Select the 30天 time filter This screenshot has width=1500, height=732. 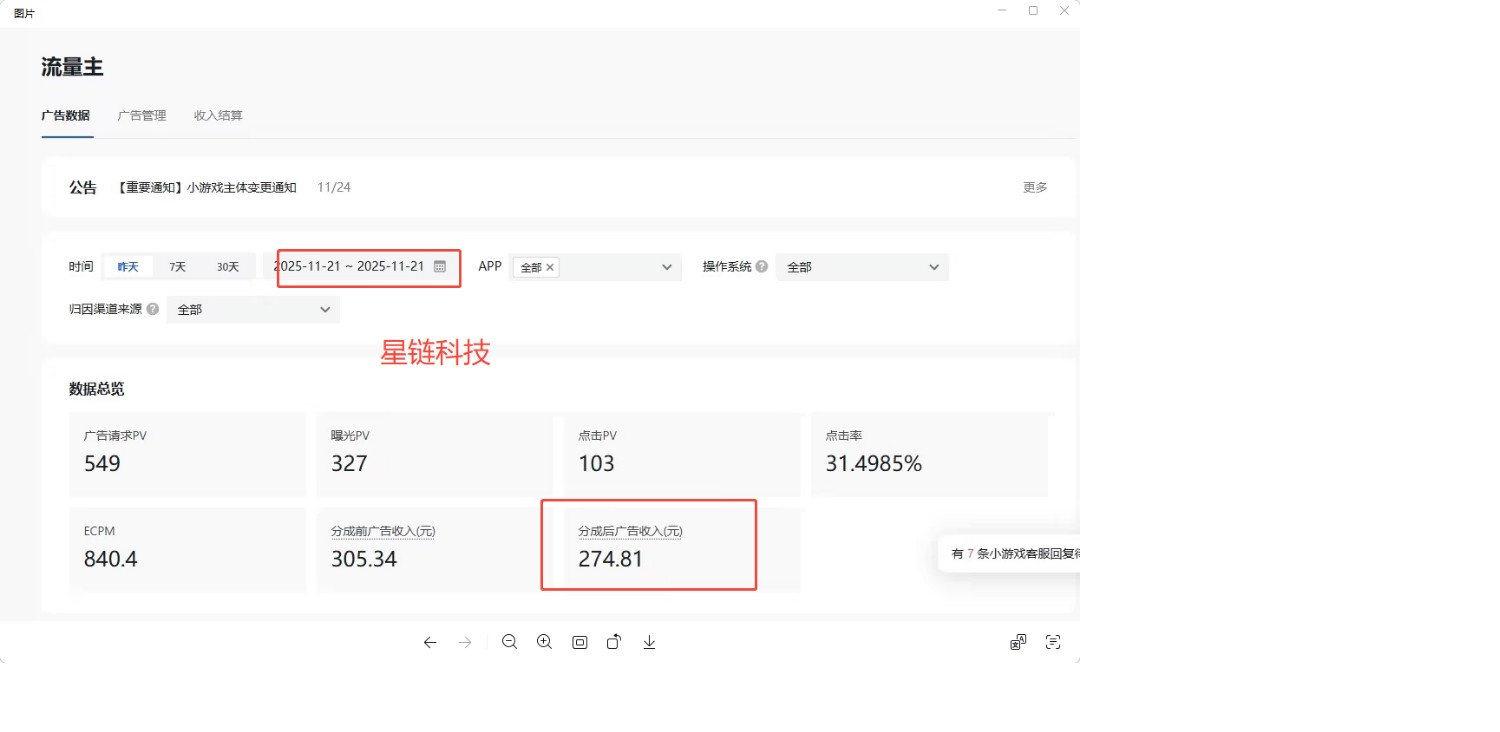228,266
